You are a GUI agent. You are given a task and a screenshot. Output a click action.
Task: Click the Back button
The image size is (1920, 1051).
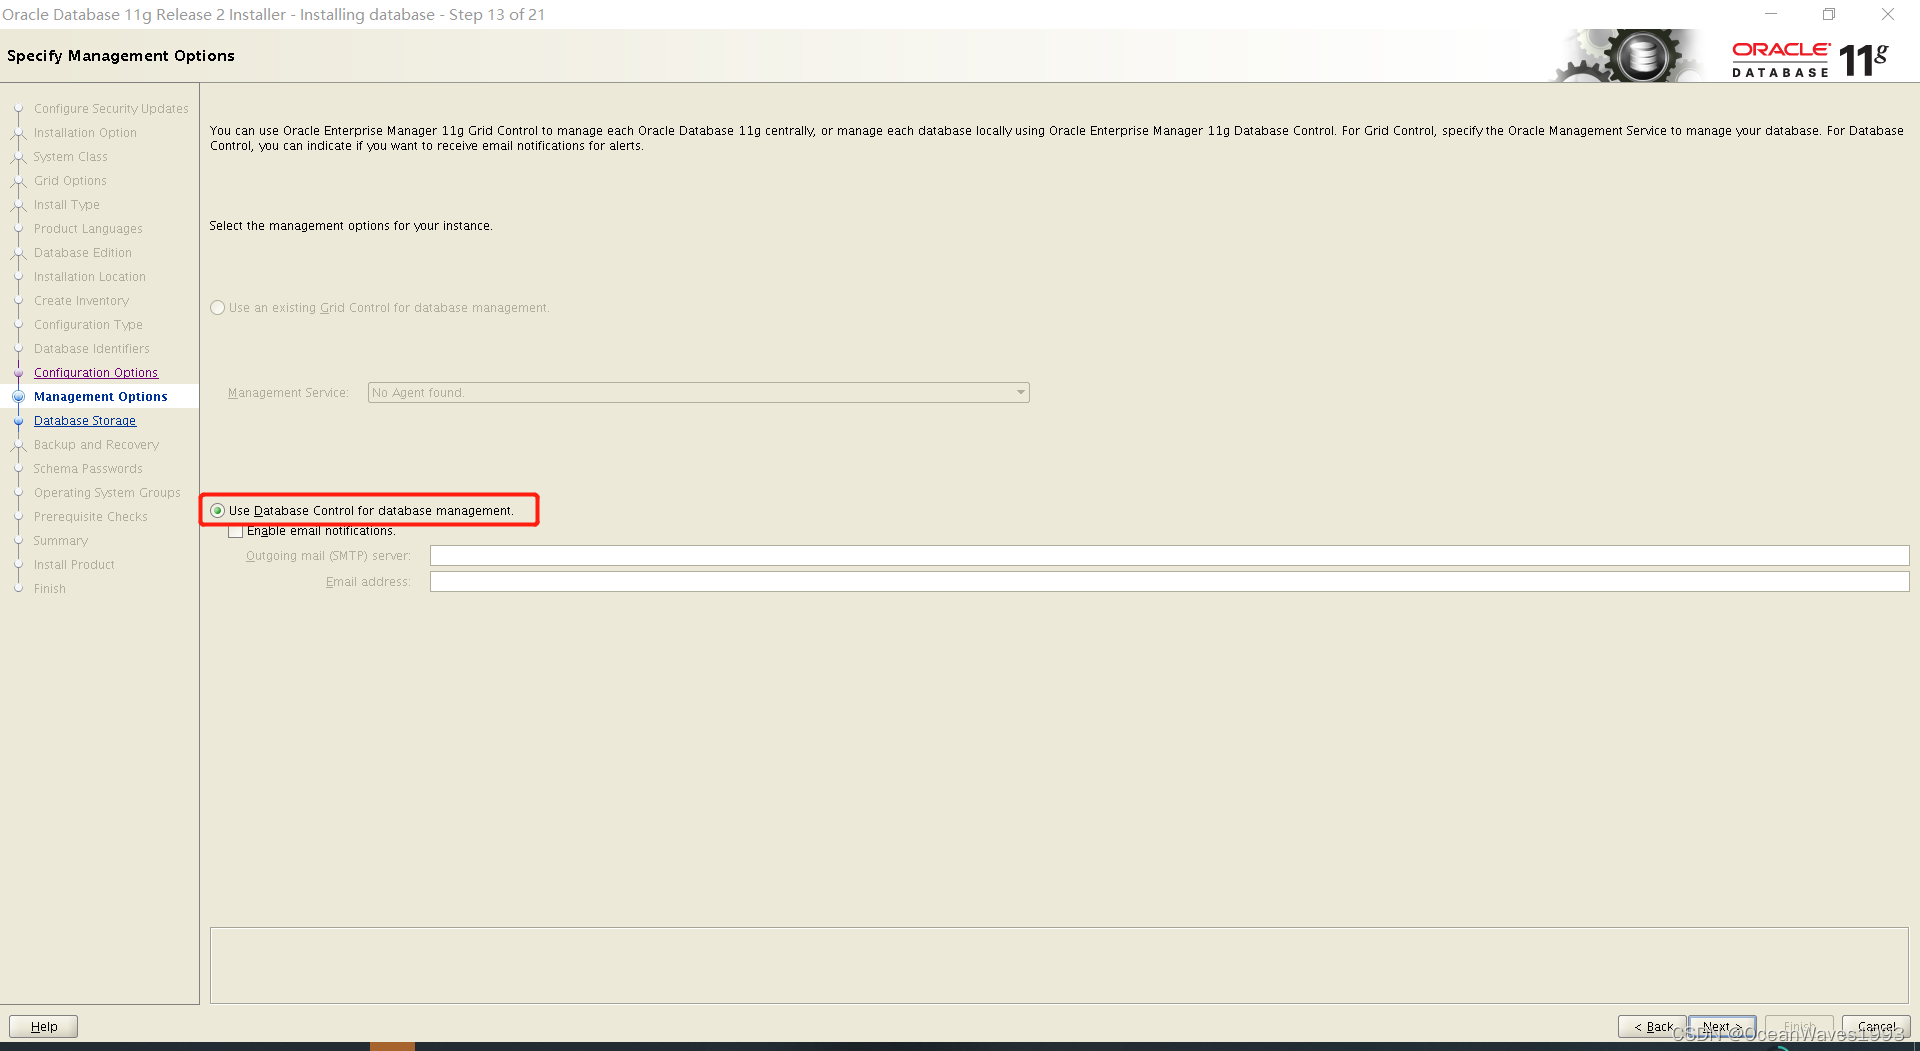[1652, 1027]
